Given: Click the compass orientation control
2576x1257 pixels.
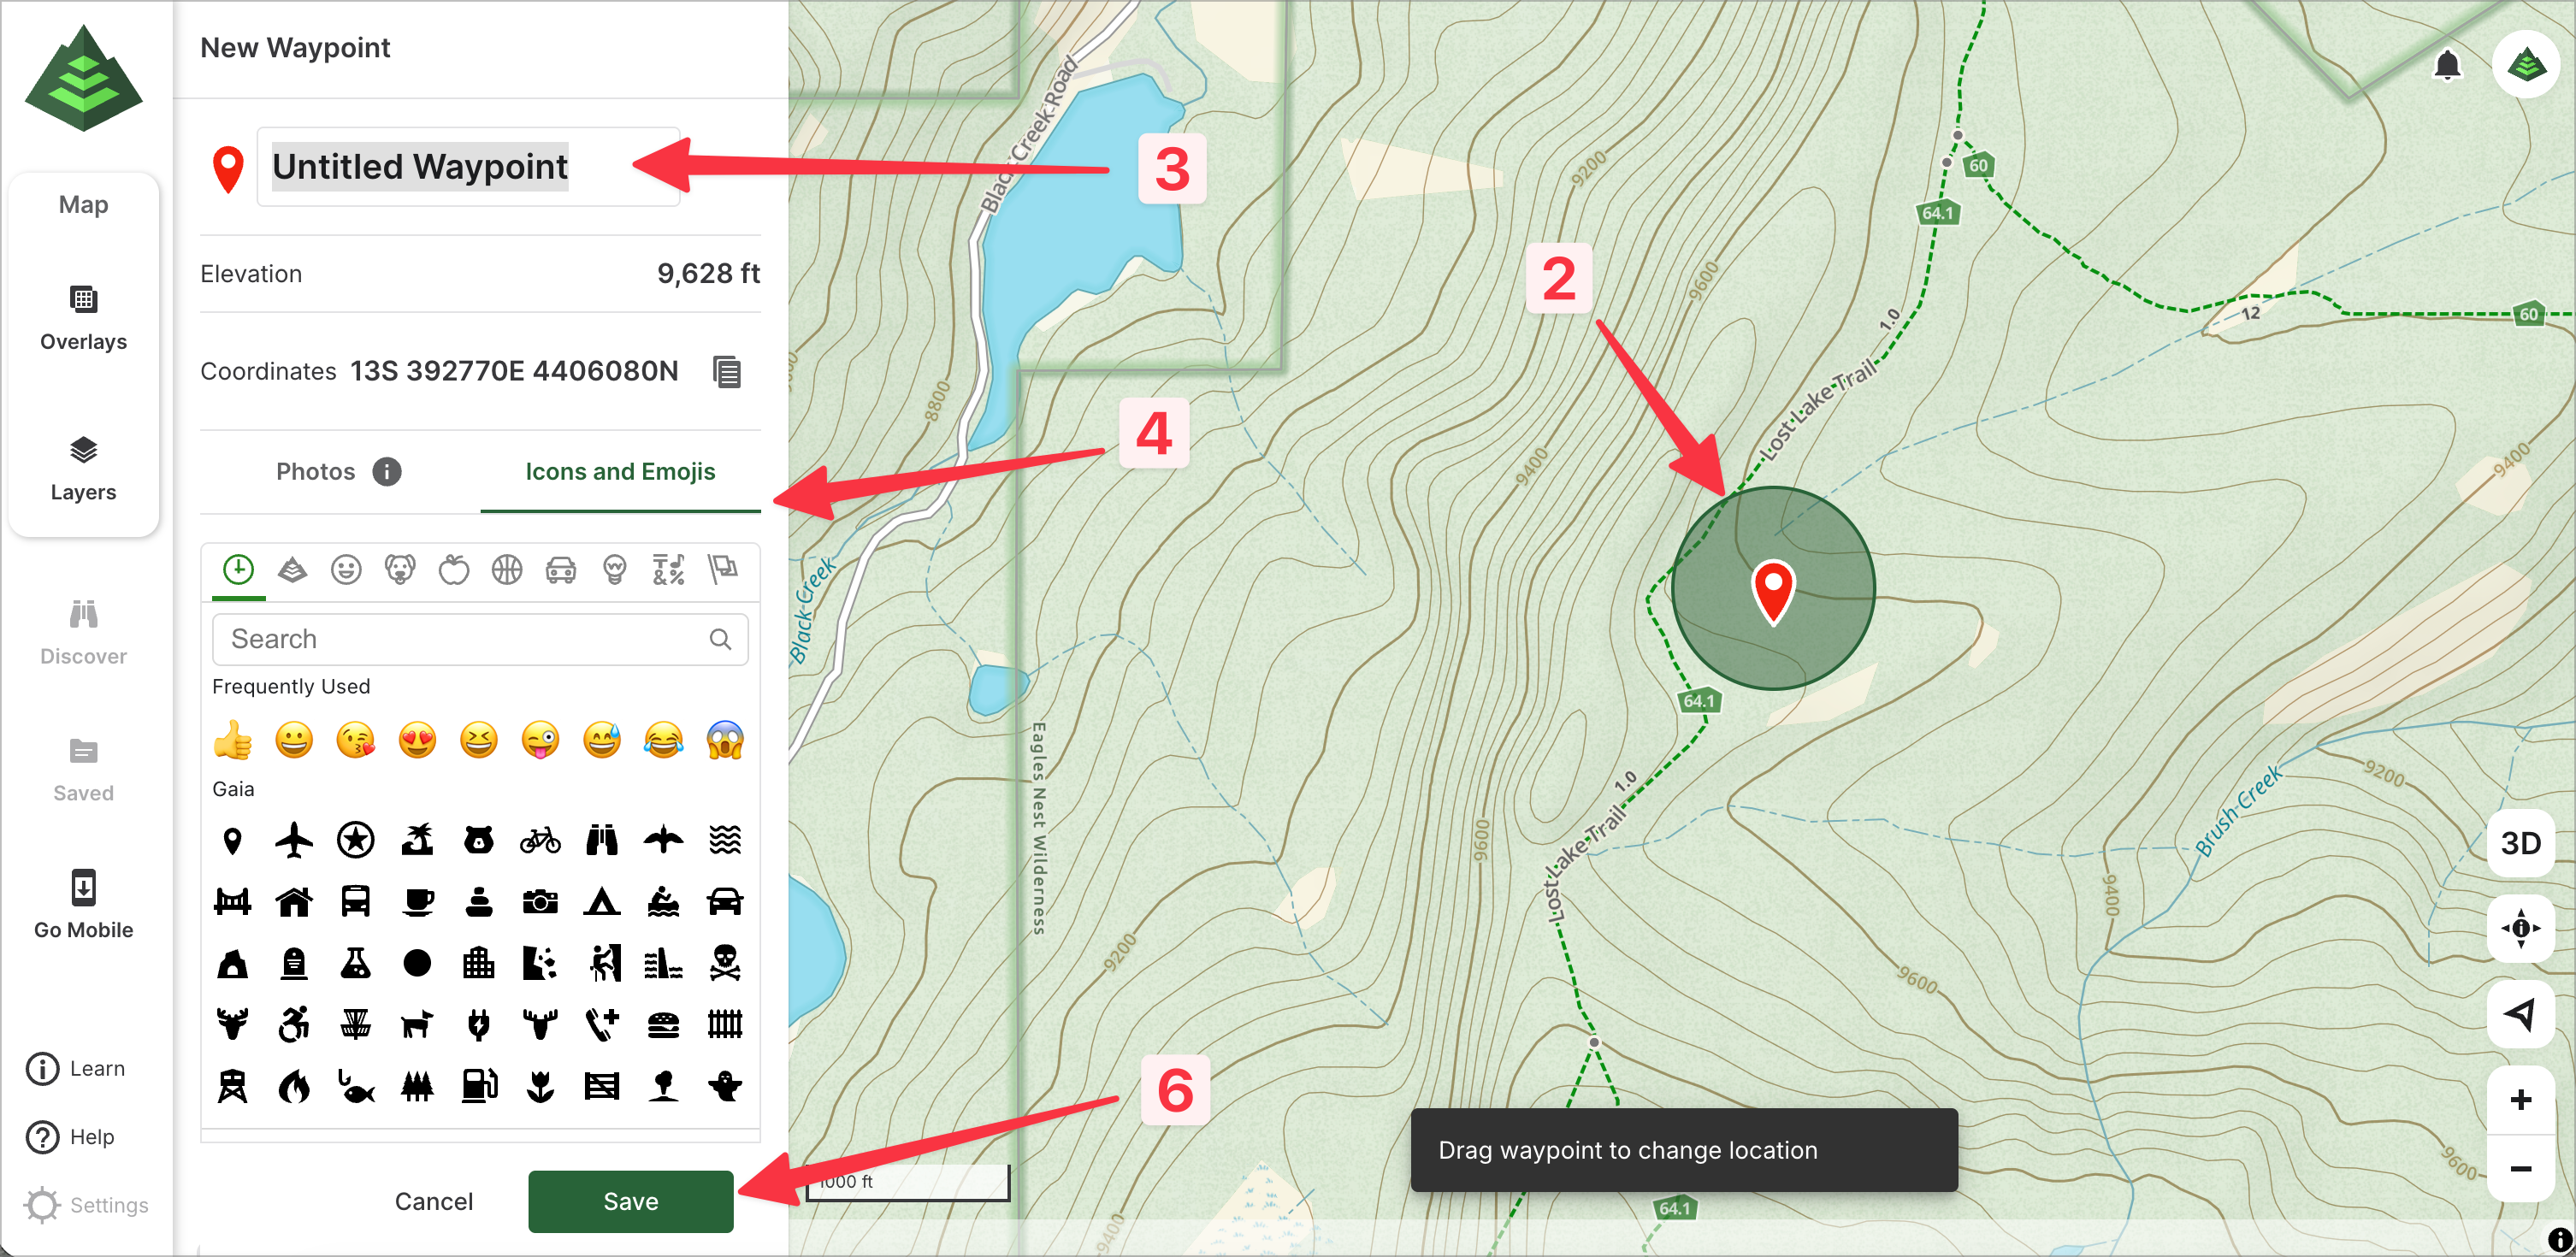Looking at the screenshot, I should pos(2520,928).
